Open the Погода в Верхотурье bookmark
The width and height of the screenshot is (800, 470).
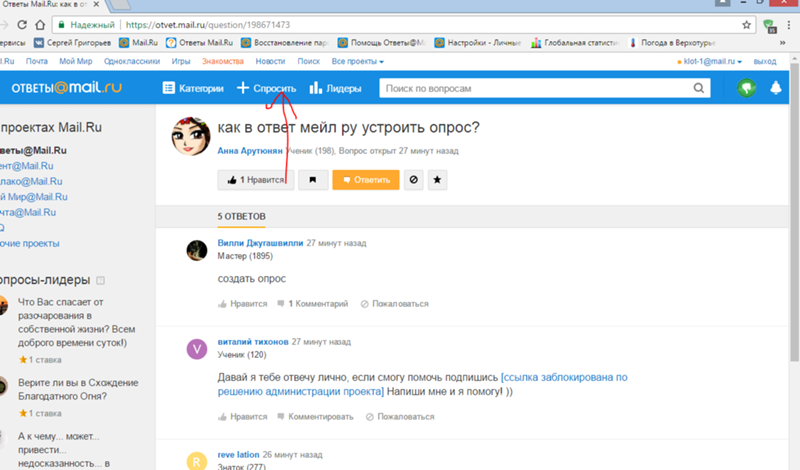click(x=672, y=43)
